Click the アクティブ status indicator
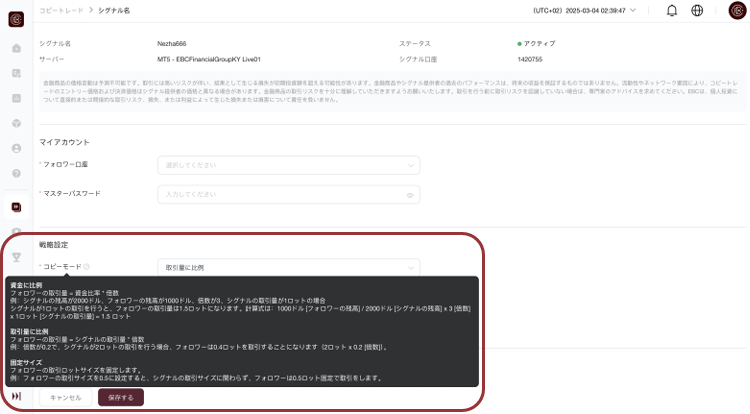 tap(536, 44)
